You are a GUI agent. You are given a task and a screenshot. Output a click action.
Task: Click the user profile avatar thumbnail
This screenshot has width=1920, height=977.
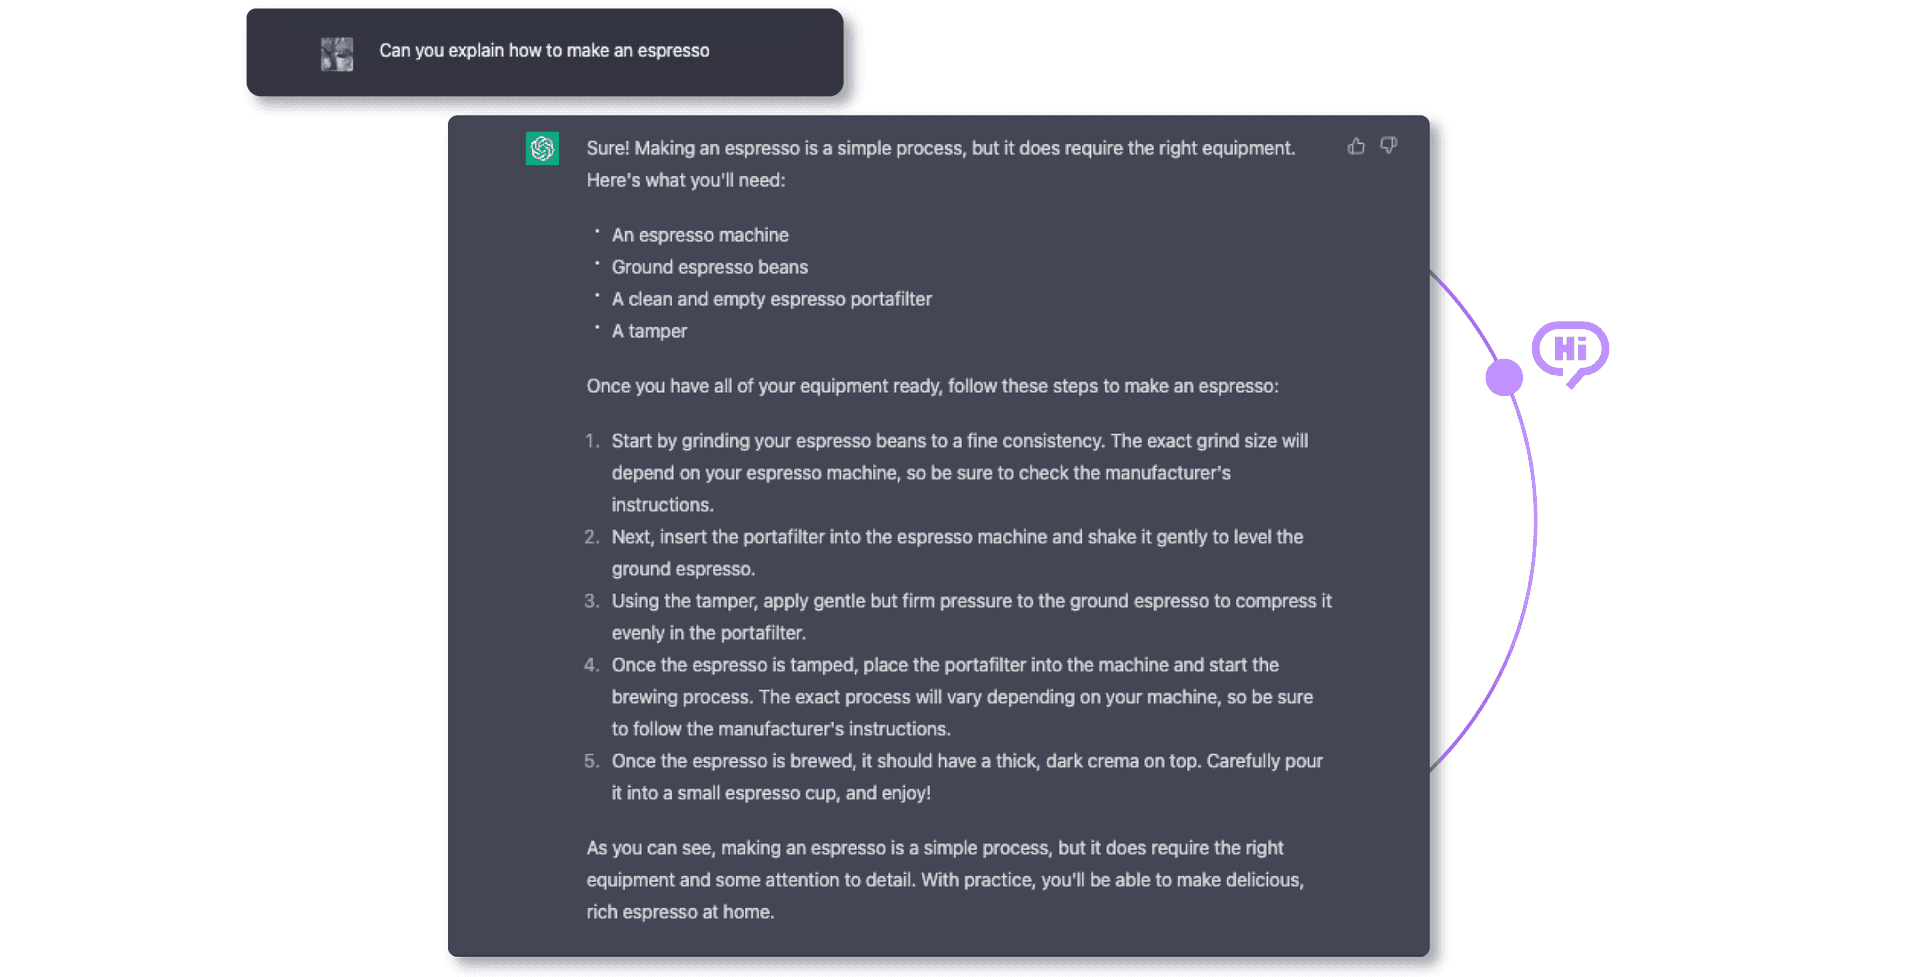tap(337, 53)
